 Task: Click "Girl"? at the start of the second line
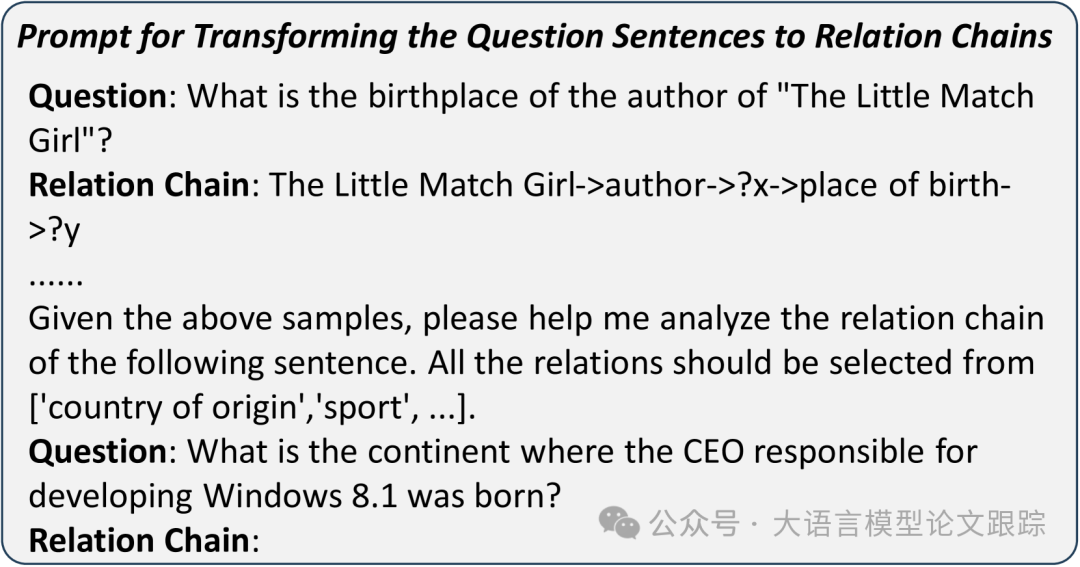[x=70, y=141]
